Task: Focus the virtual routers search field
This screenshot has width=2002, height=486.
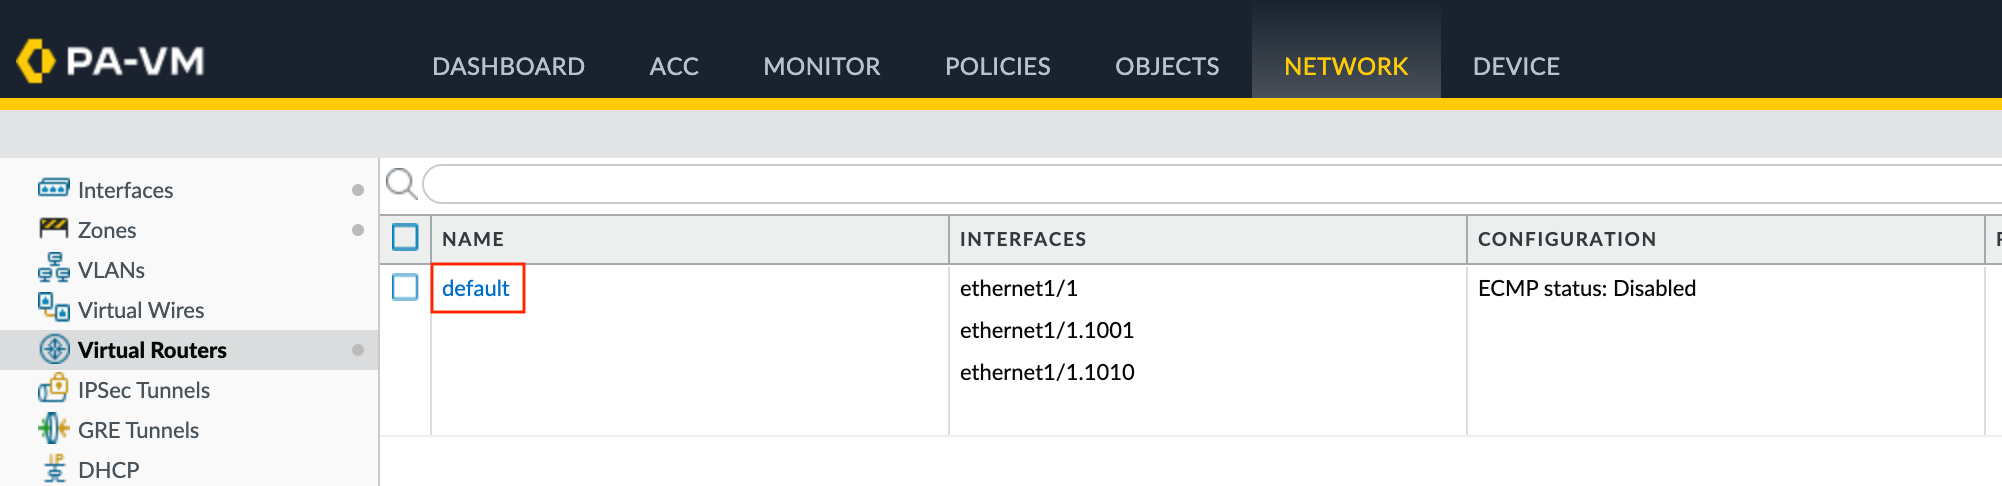Action: click(1200, 184)
